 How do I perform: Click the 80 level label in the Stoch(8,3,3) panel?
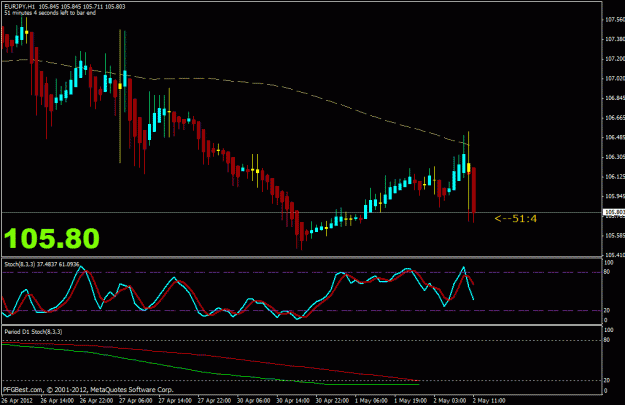point(607,272)
